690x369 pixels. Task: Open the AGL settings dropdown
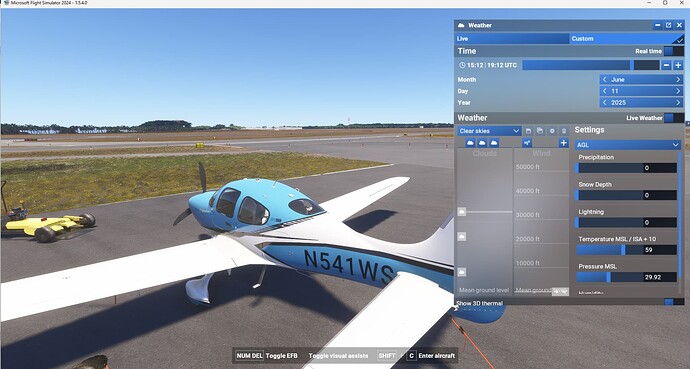click(628, 145)
